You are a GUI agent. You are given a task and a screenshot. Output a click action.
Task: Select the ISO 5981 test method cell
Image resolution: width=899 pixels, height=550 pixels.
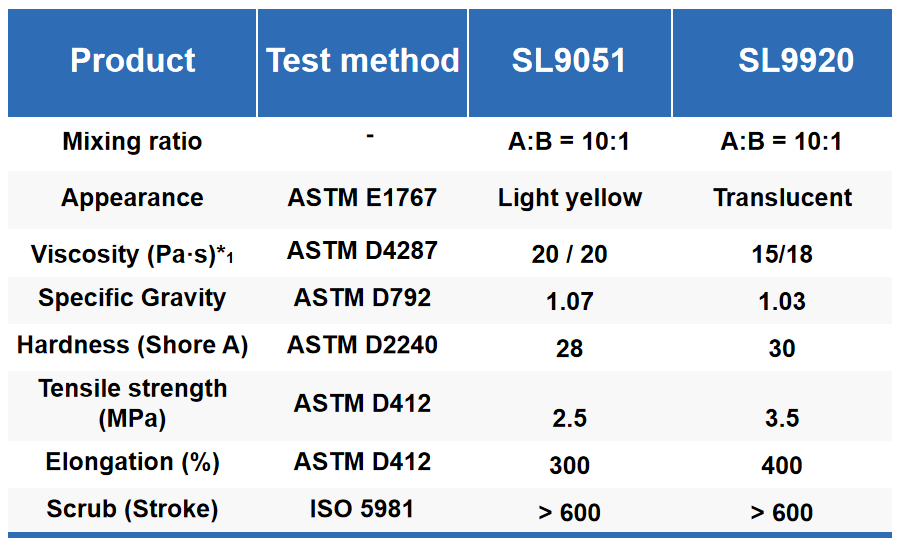pyautogui.click(x=362, y=509)
